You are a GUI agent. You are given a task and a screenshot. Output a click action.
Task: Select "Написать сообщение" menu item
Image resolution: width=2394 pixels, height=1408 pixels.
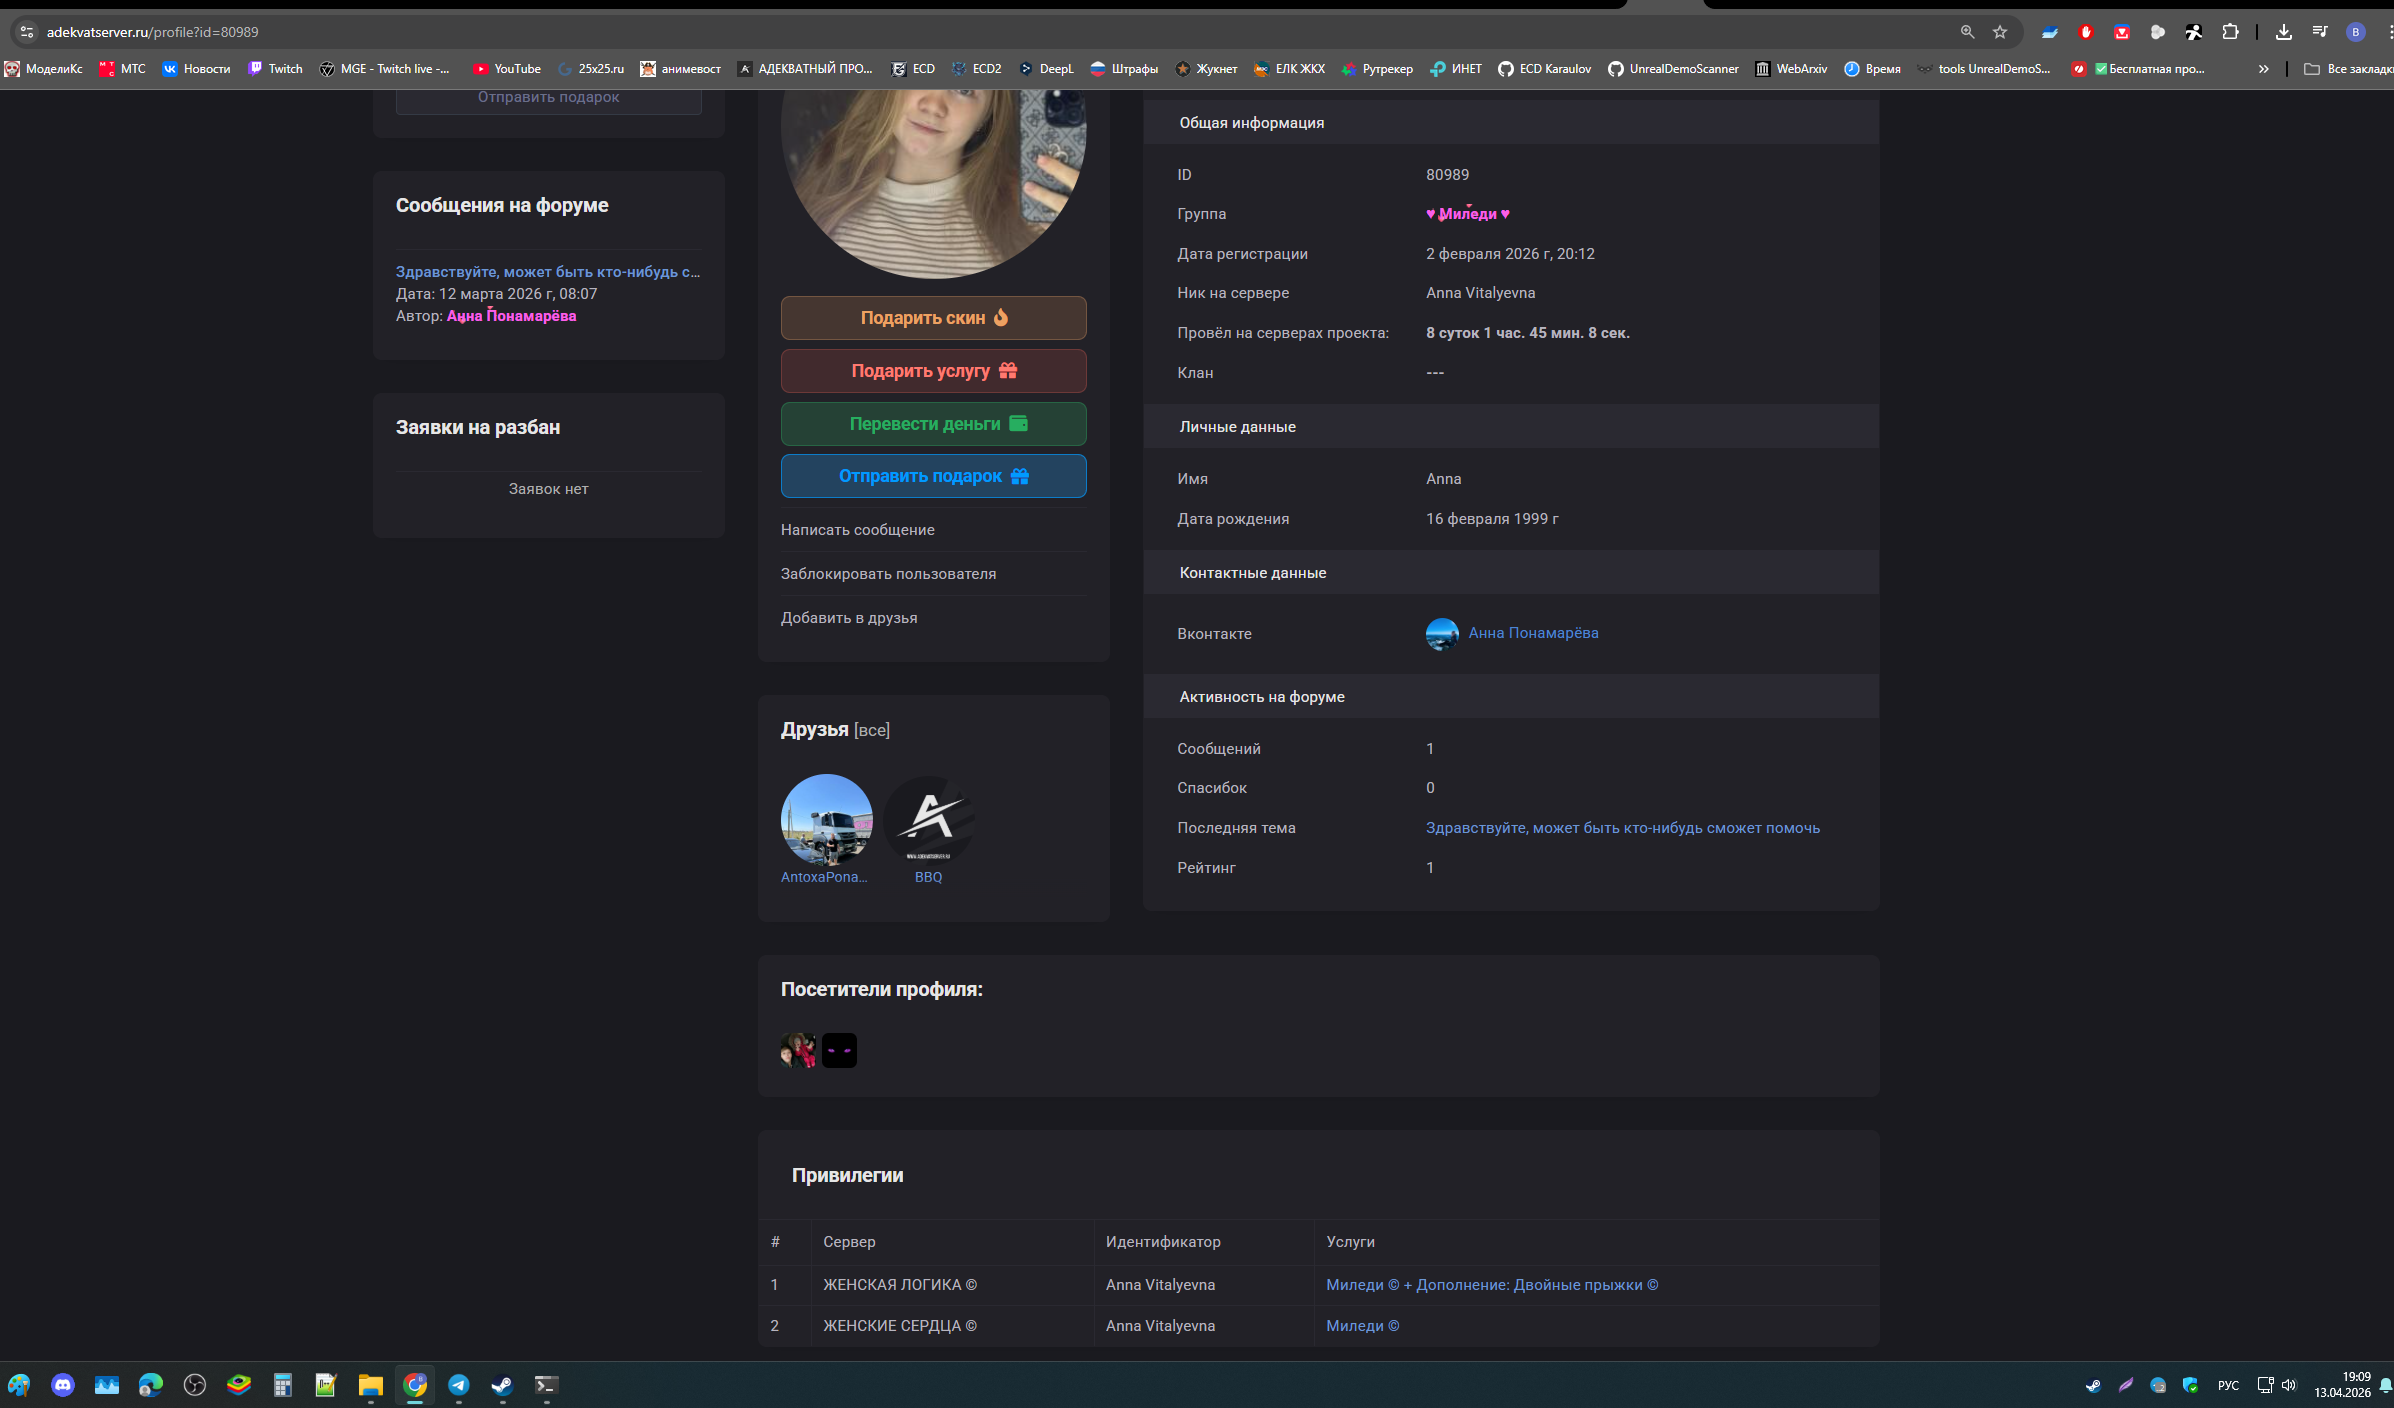pyautogui.click(x=857, y=530)
